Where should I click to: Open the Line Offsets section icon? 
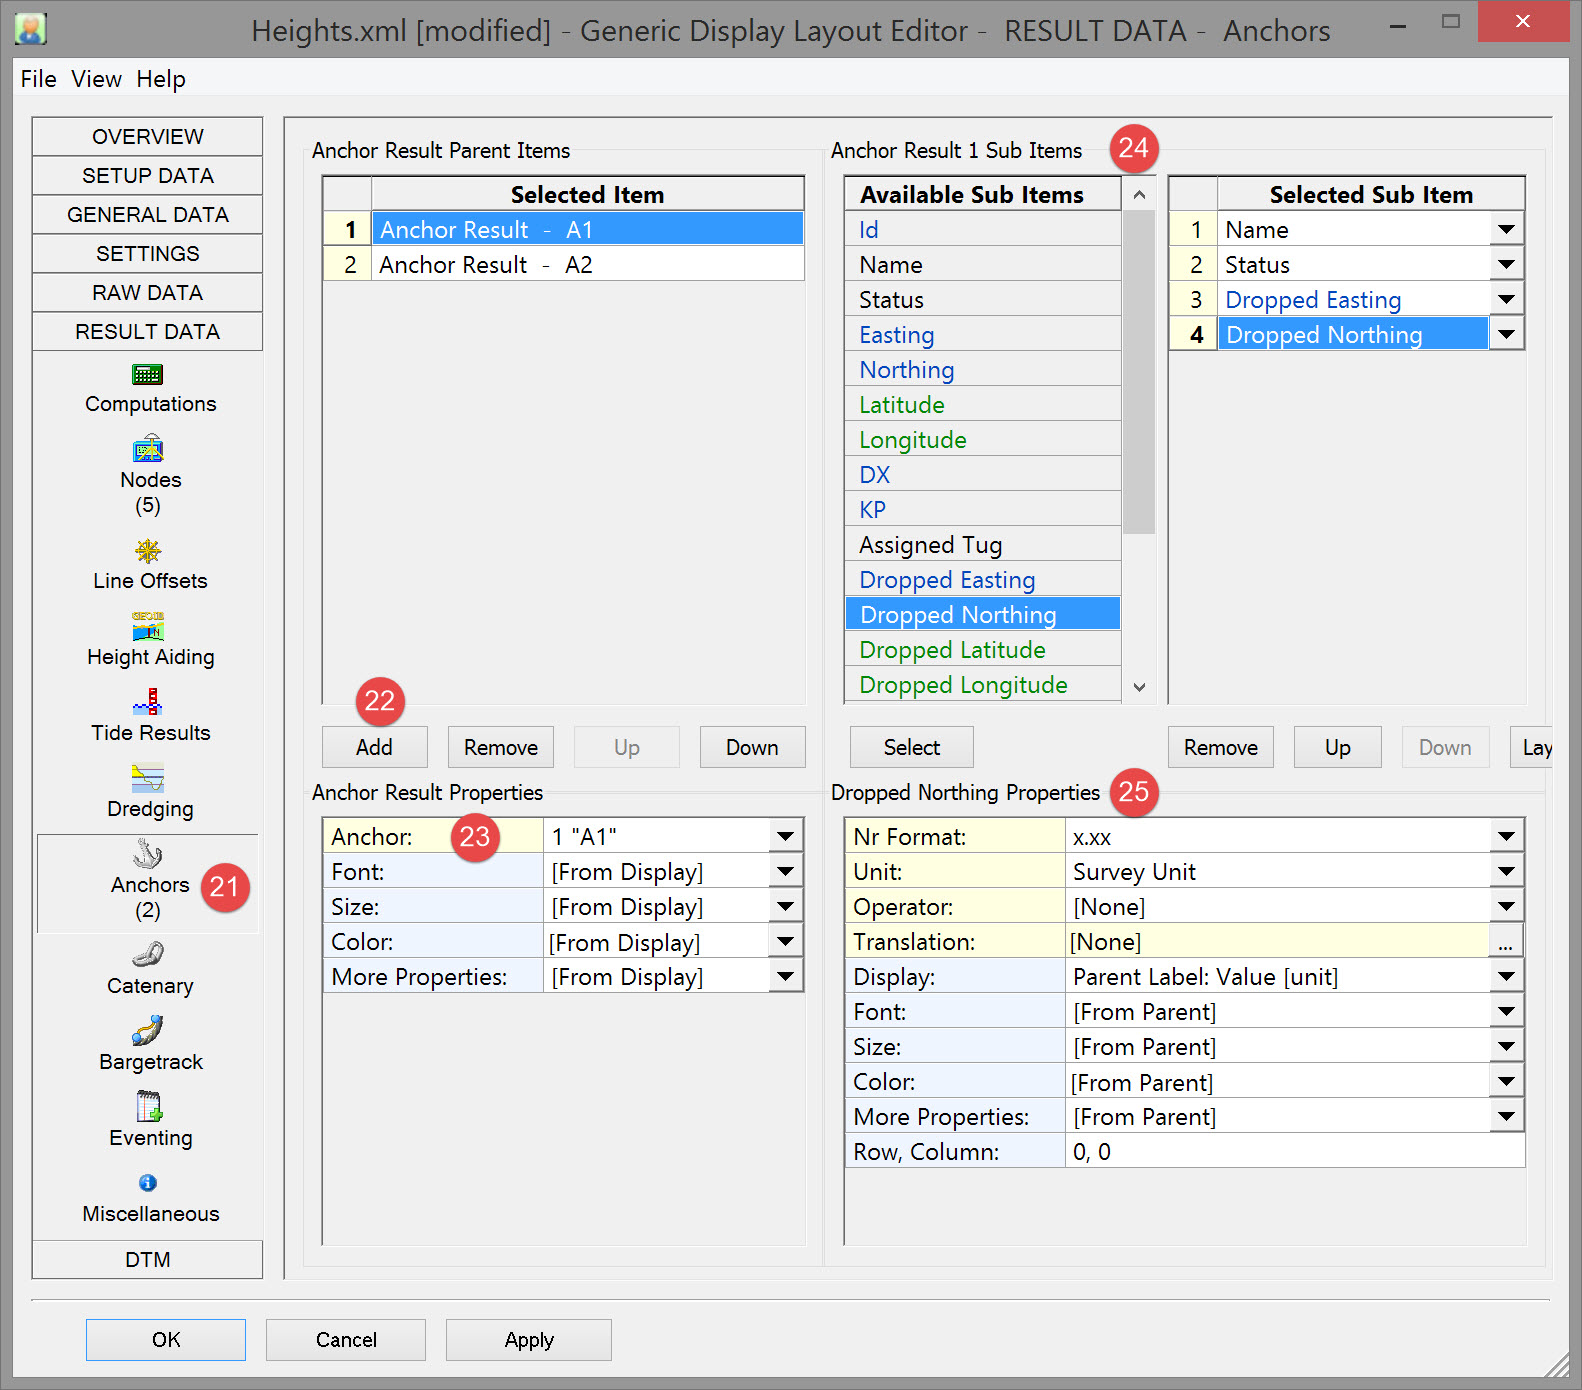[148, 551]
